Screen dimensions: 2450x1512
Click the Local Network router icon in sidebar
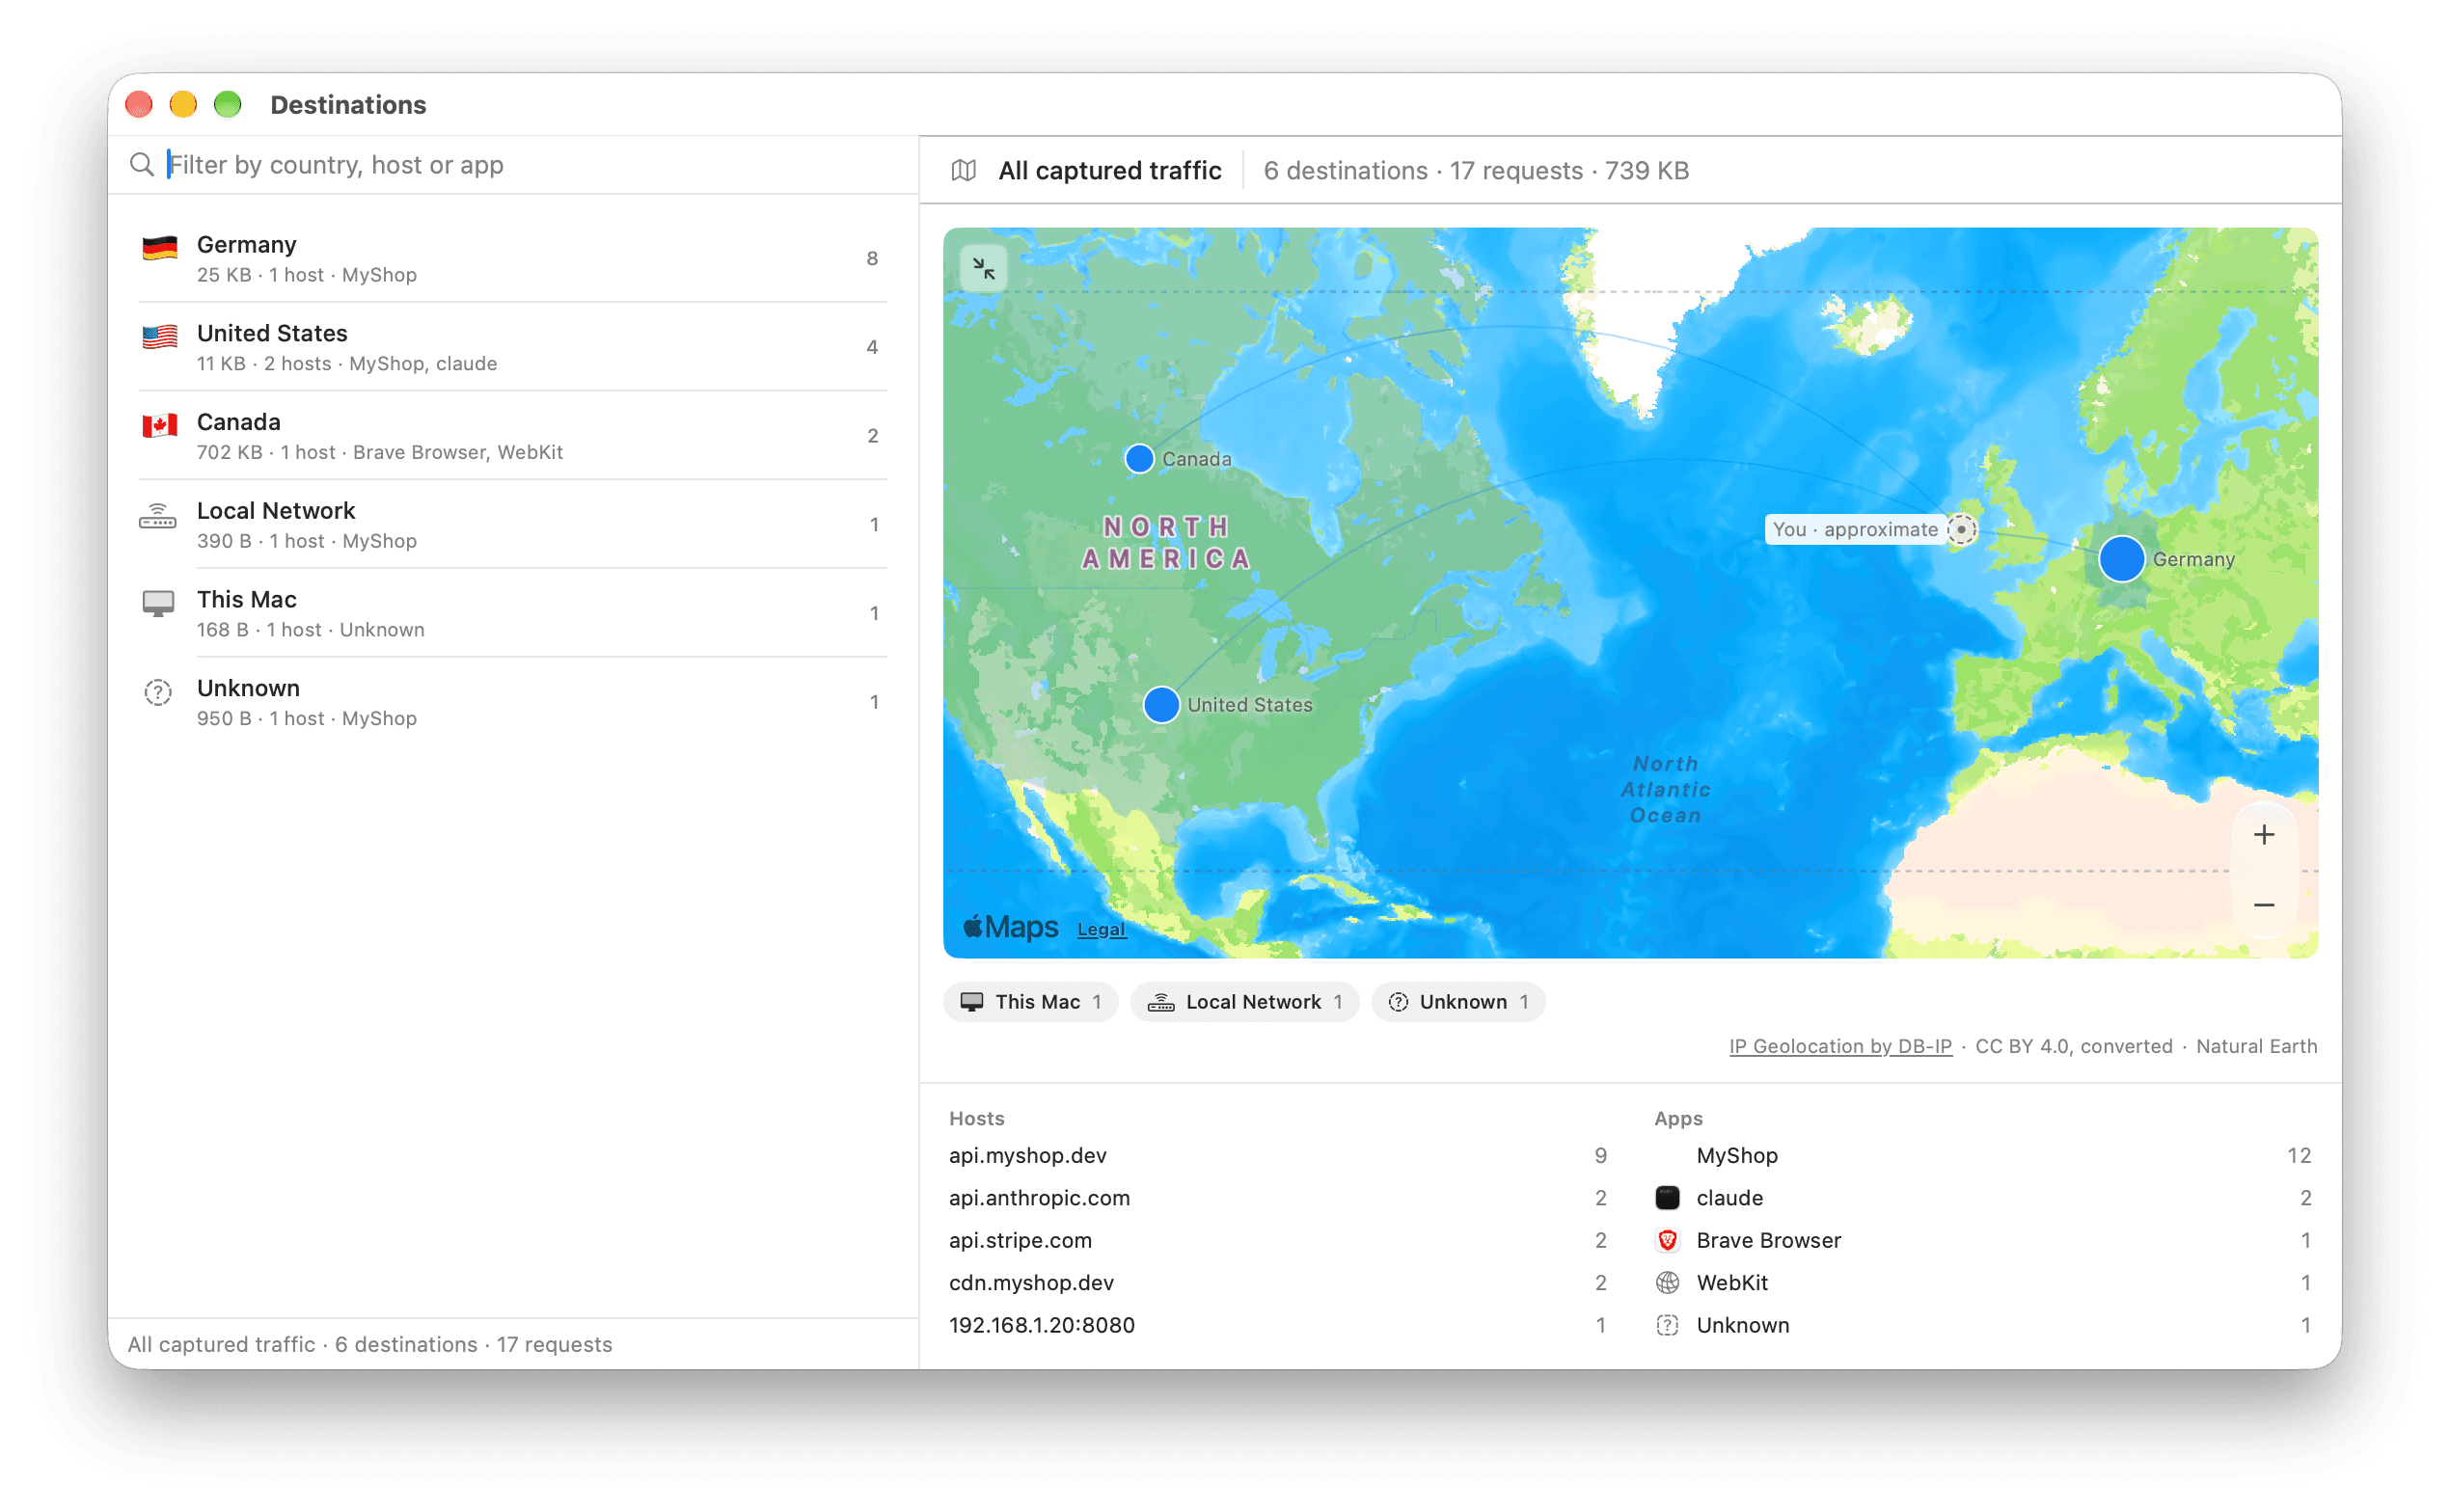click(x=158, y=515)
